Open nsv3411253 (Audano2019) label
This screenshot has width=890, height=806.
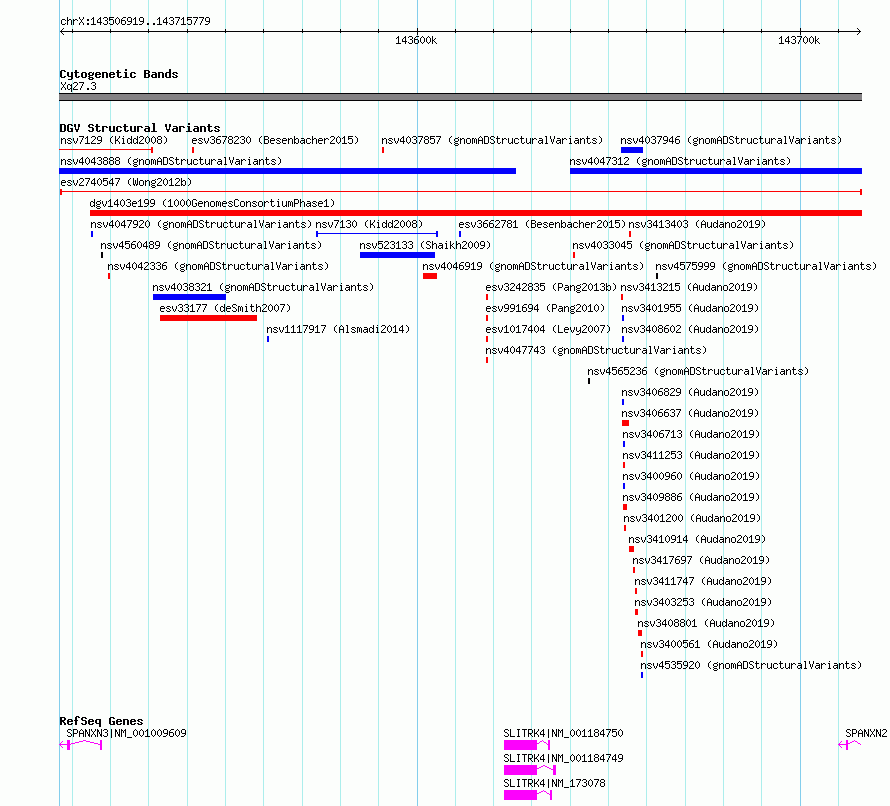click(691, 455)
